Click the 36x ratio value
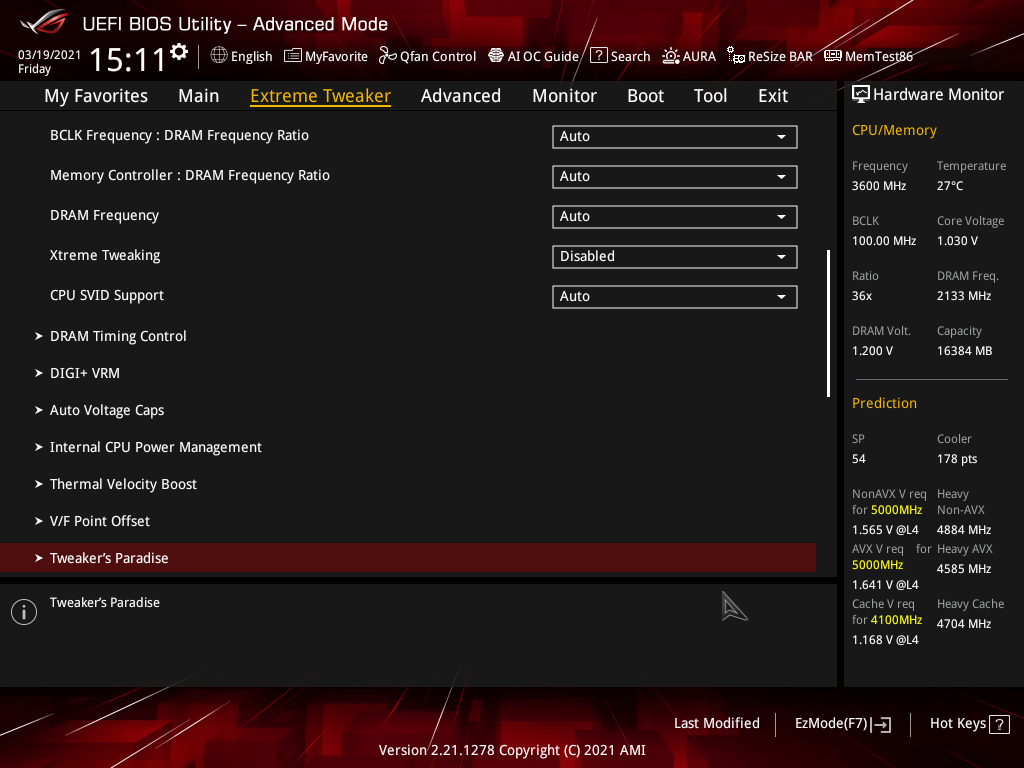Screen dimensions: 1024x768 pyautogui.click(x=862, y=296)
